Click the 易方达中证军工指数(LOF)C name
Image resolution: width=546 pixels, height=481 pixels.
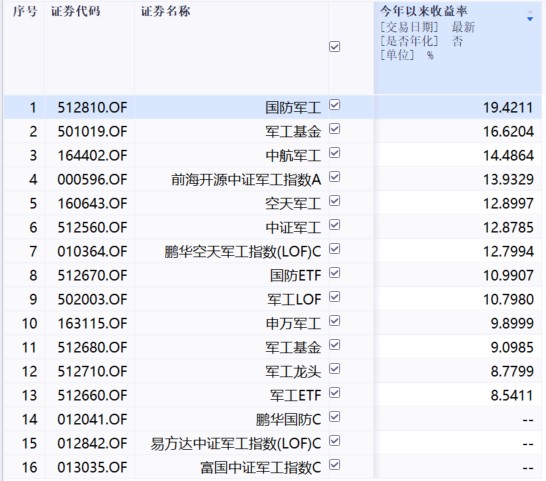point(236,444)
